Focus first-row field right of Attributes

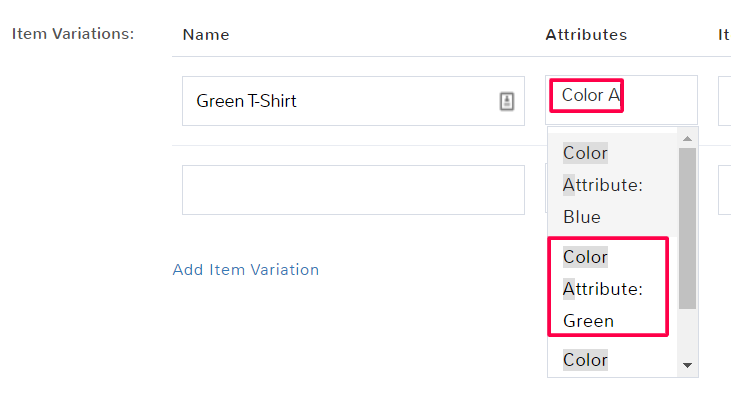[x=725, y=101]
